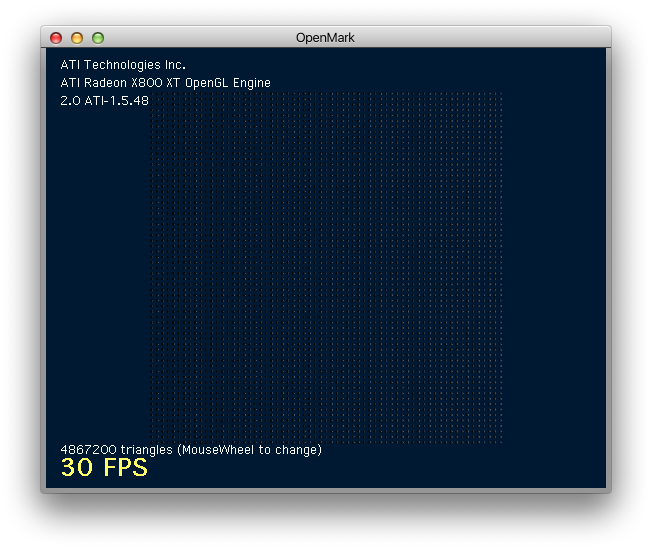Click the triangle grid's bottom-left corner
Viewport: 652px width, 549px height.
[x=153, y=439]
